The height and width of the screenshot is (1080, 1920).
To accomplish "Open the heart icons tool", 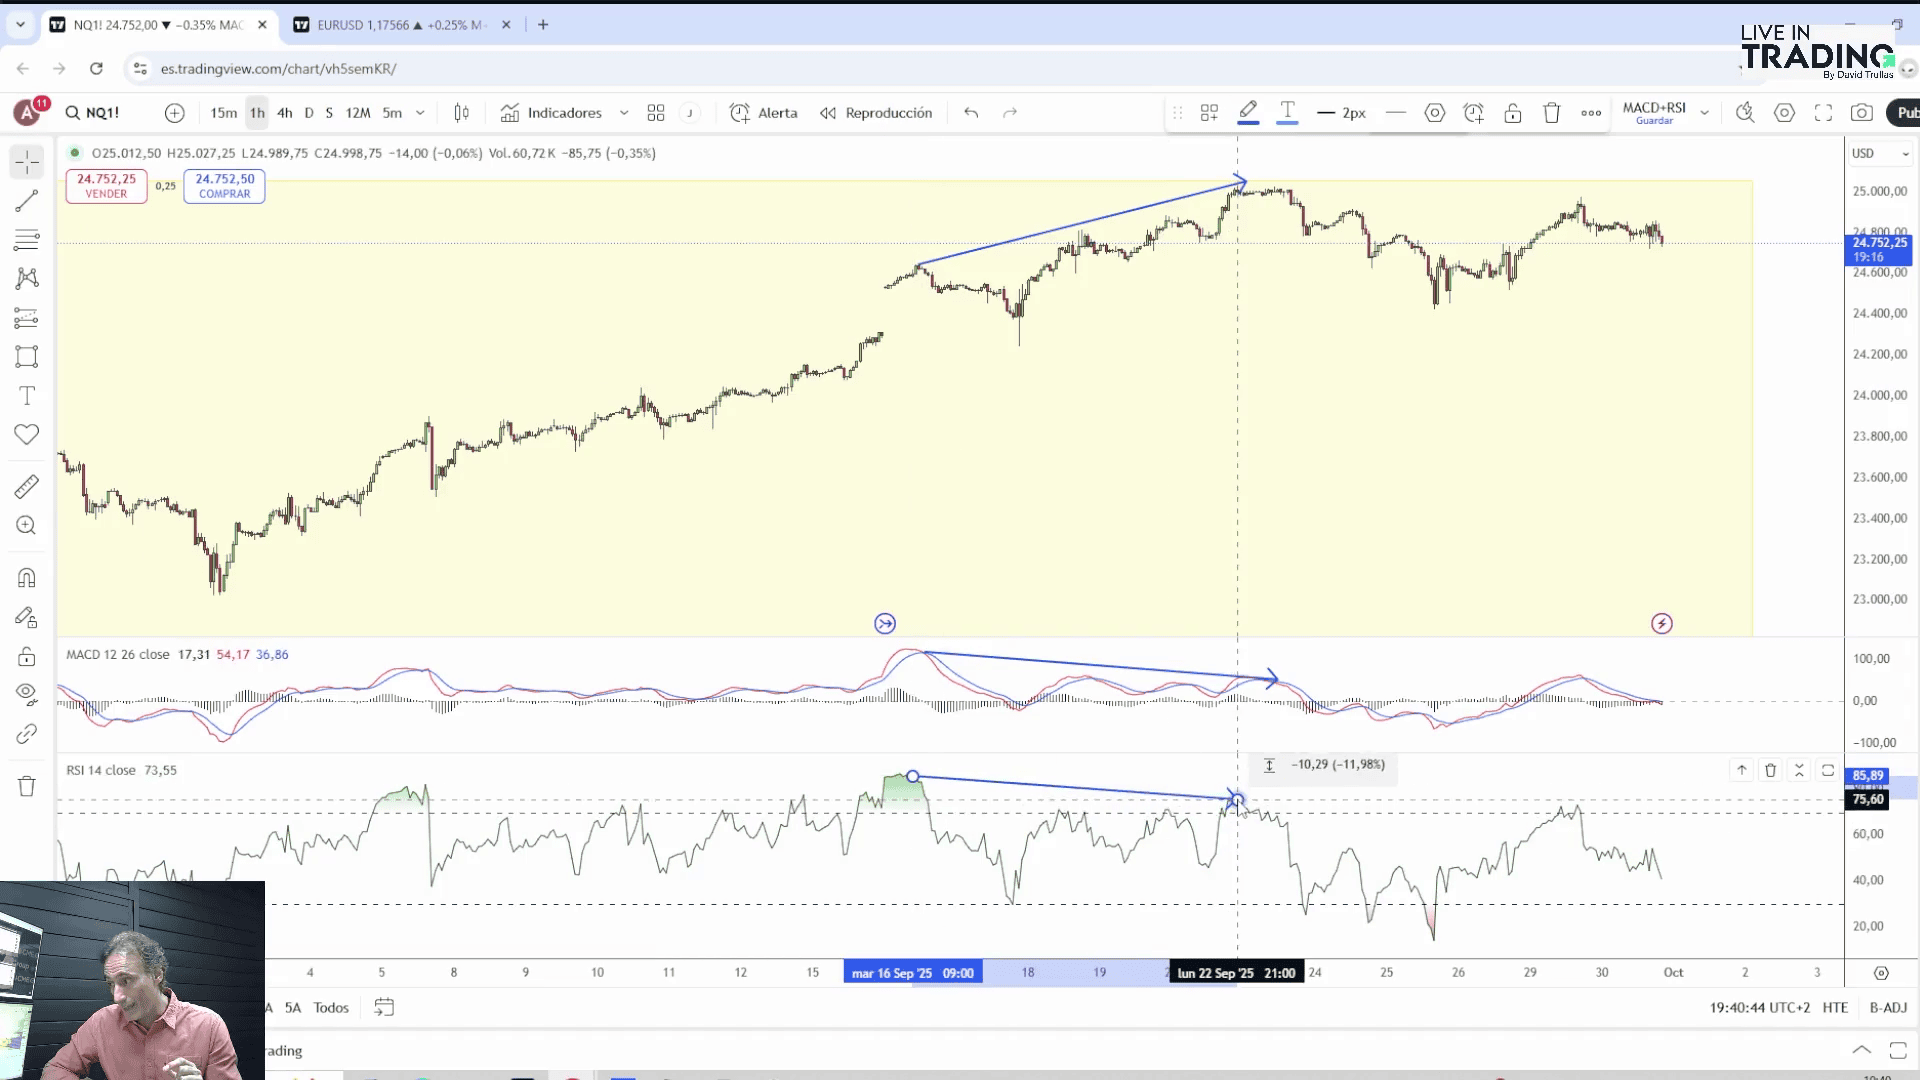I will (x=27, y=435).
